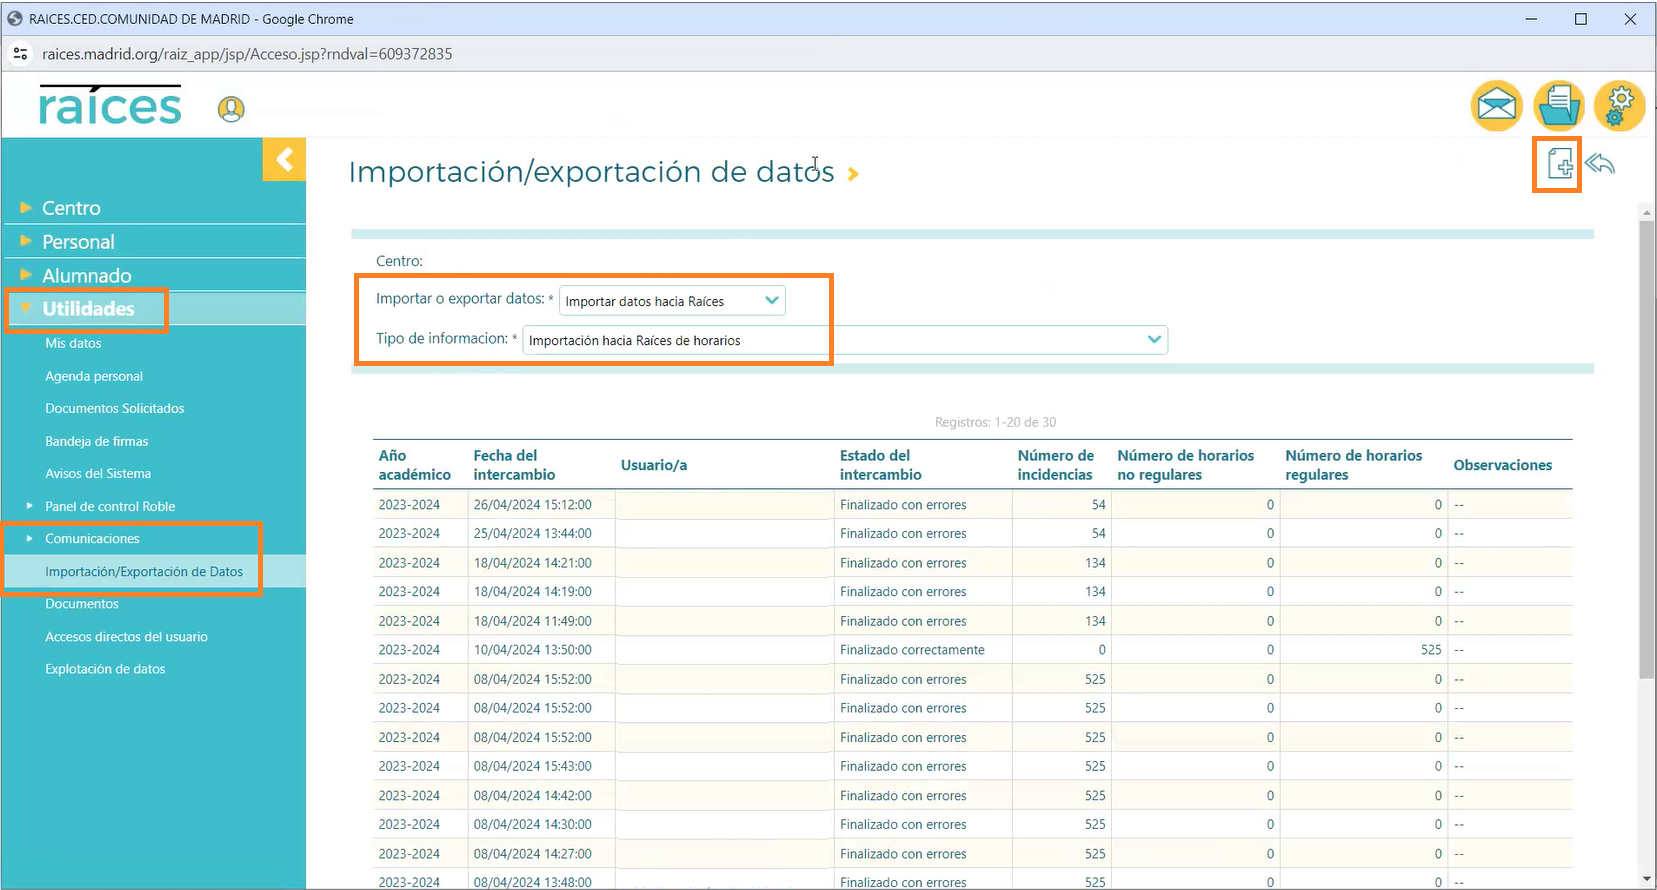Click the back double-arrow icon
1657x890 pixels.
[1600, 163]
